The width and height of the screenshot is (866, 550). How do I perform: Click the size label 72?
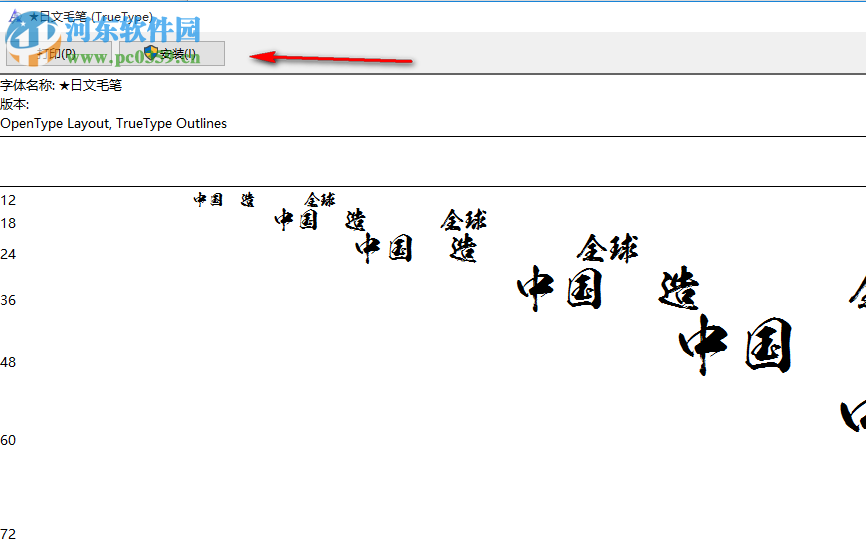coord(8,534)
